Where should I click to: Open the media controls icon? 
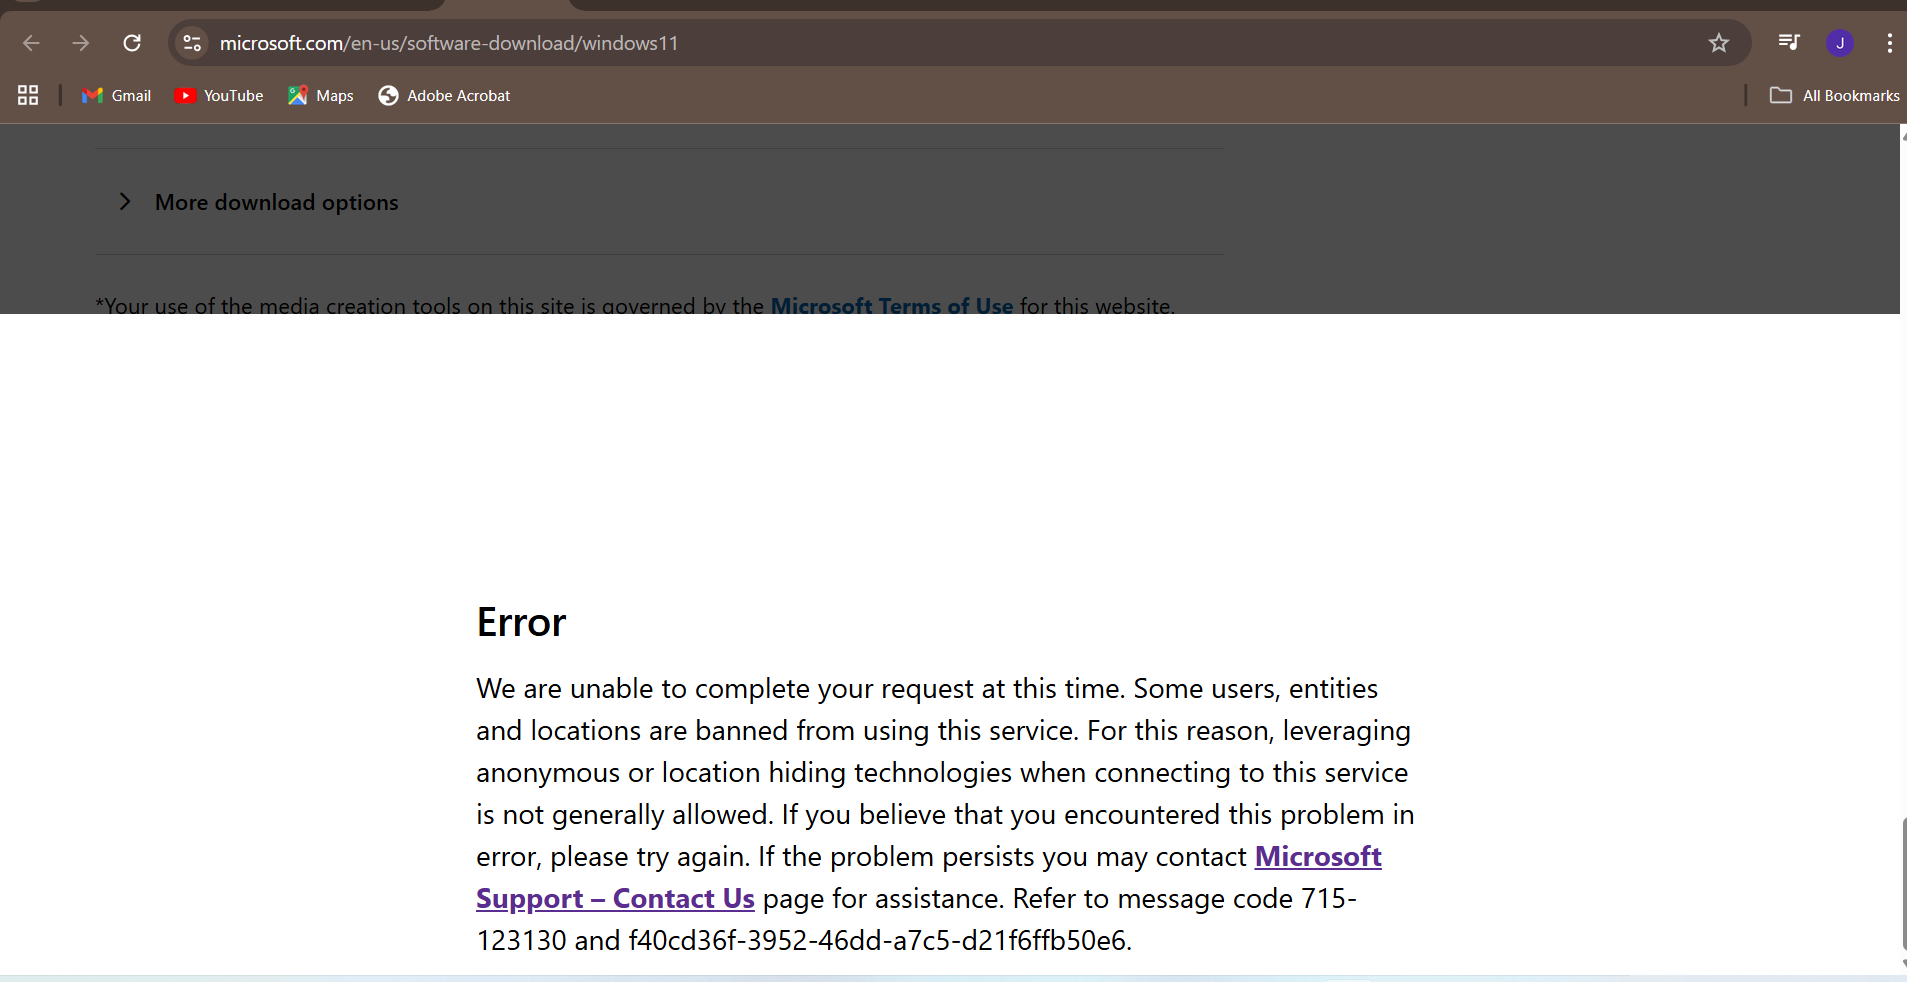tap(1788, 42)
